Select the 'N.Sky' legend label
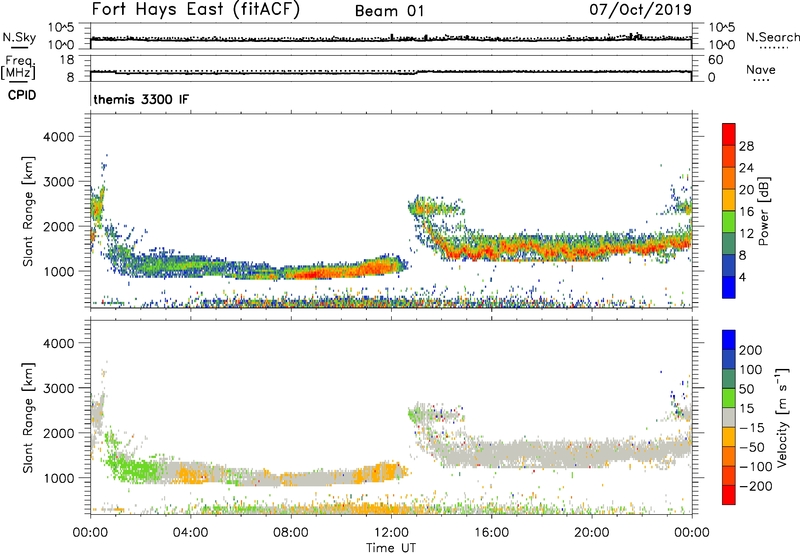800x554 pixels. 19,37
